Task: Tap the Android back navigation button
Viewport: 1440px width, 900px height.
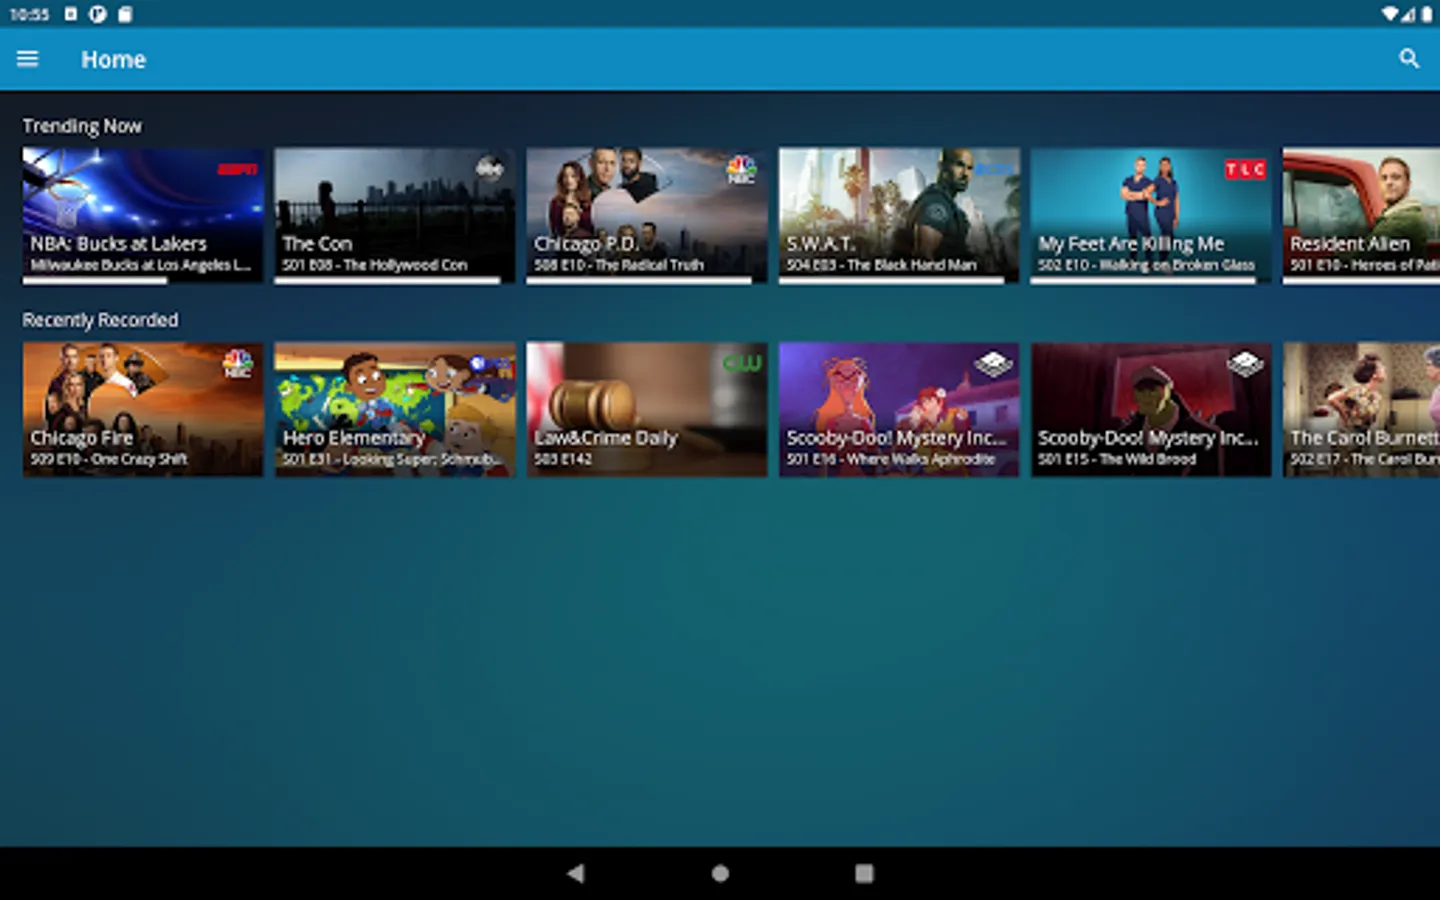Action: point(576,873)
